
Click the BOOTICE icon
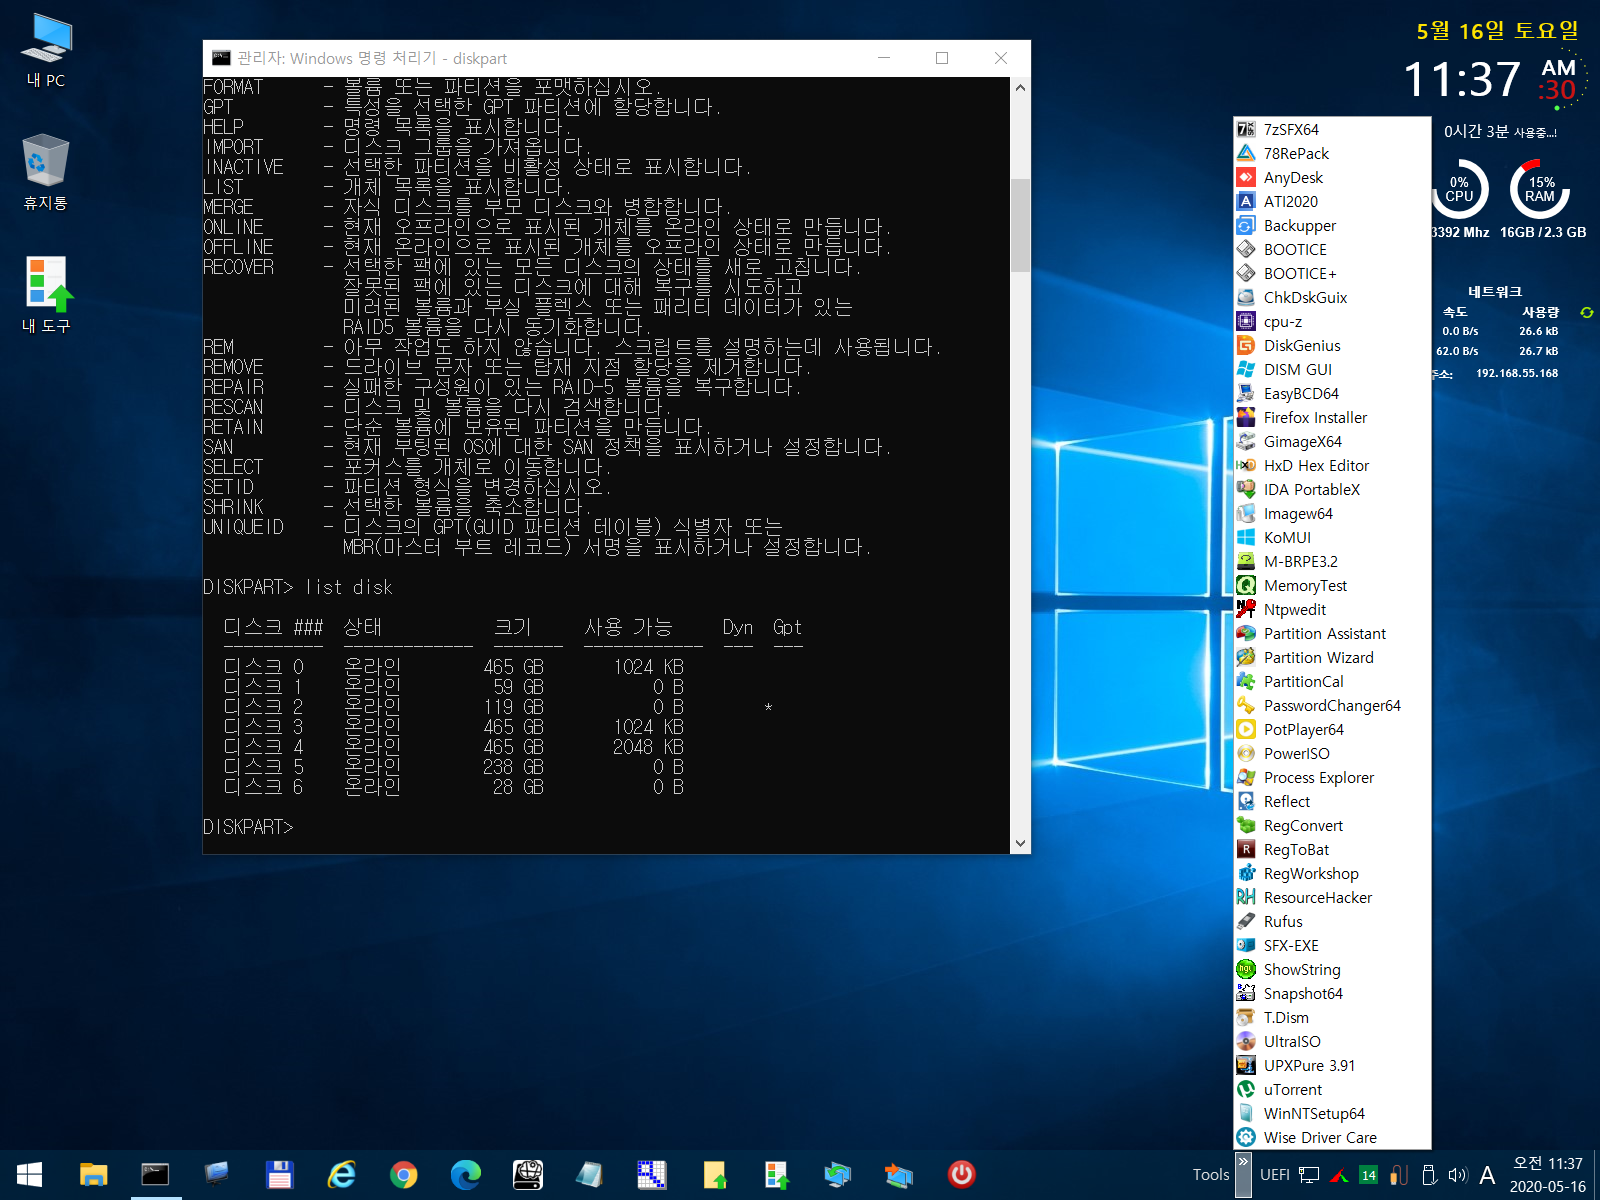[x=1246, y=249]
